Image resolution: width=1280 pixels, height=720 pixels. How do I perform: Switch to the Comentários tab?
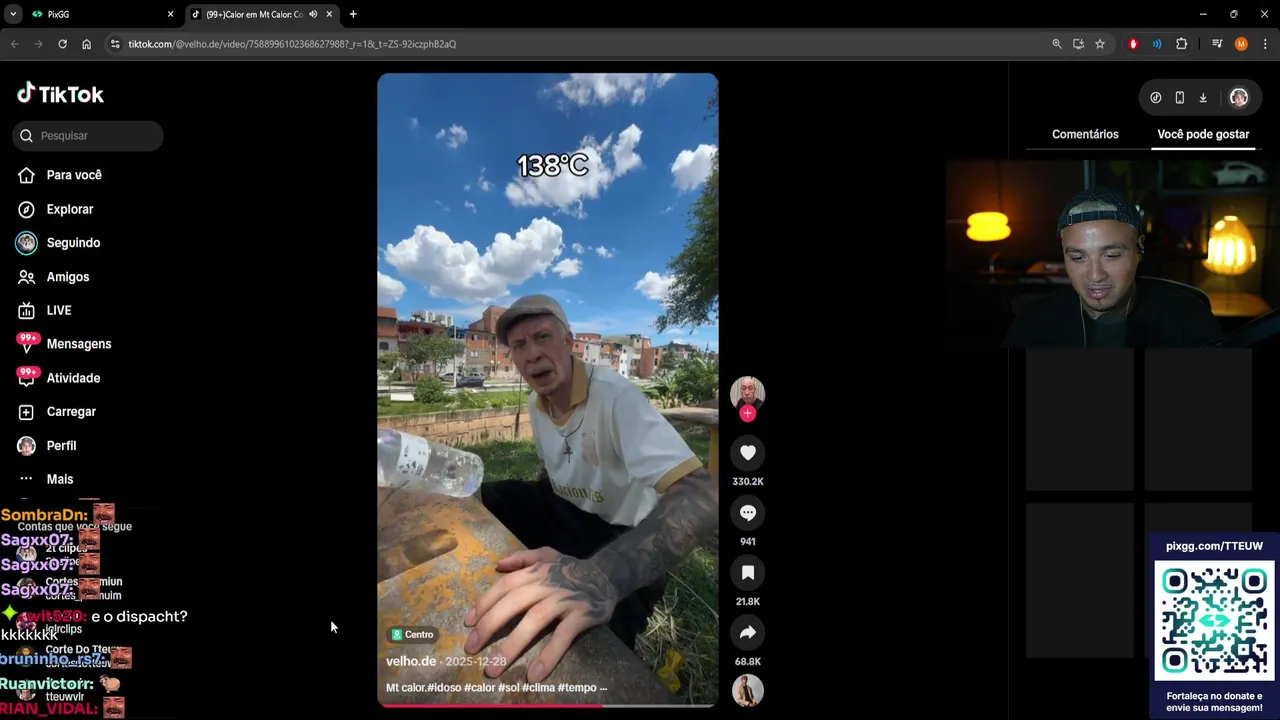point(1085,134)
